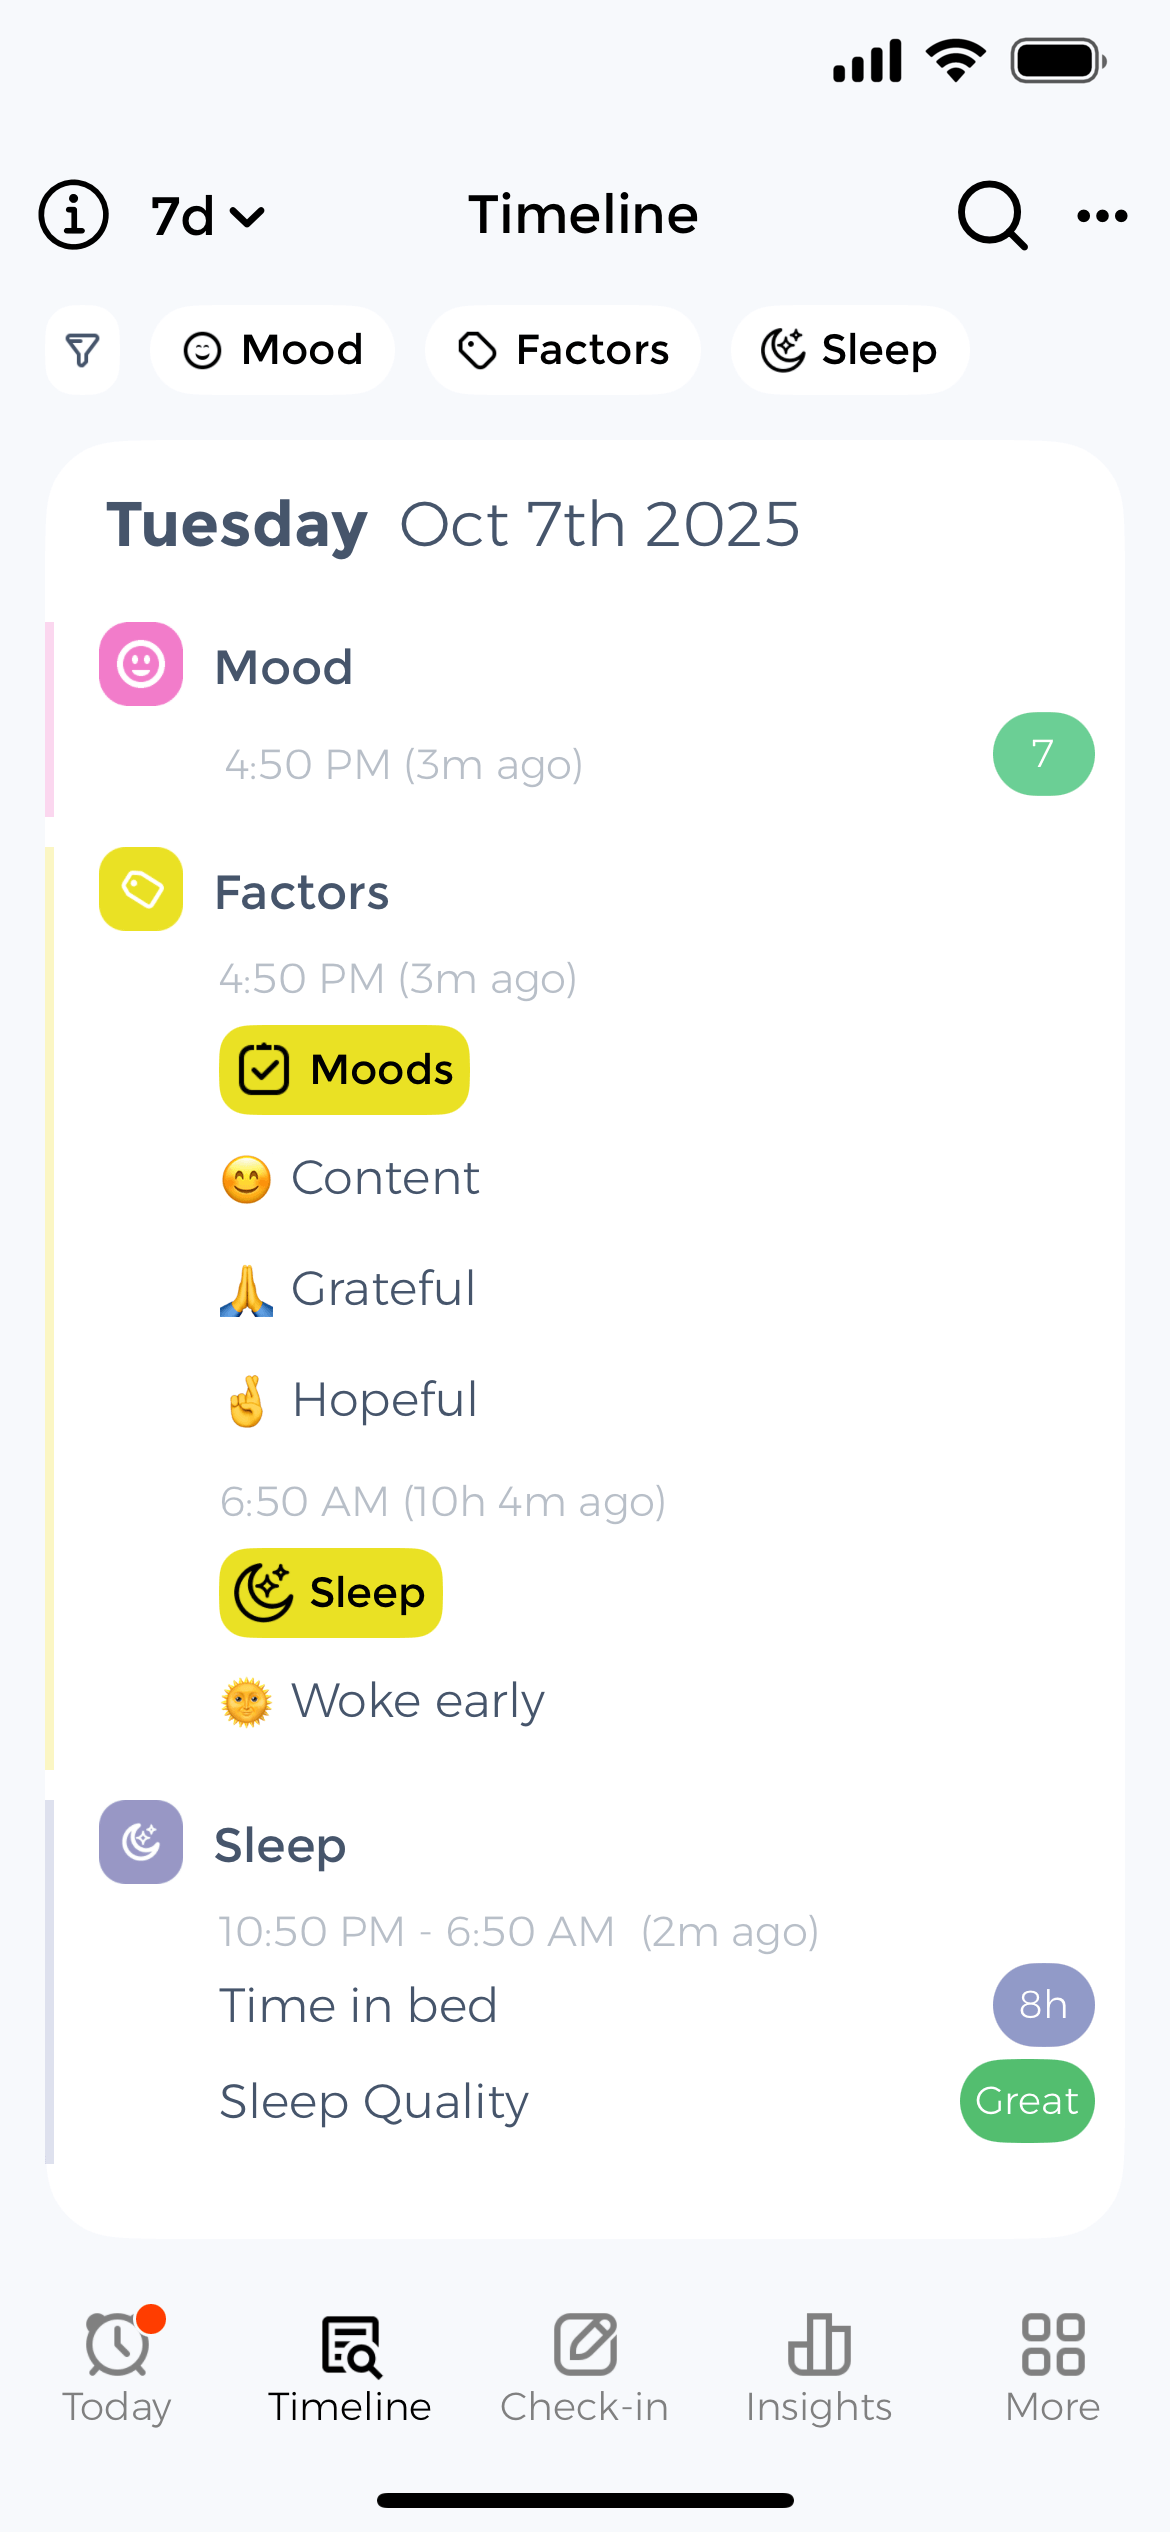Open the More tab

pyautogui.click(x=1051, y=2345)
